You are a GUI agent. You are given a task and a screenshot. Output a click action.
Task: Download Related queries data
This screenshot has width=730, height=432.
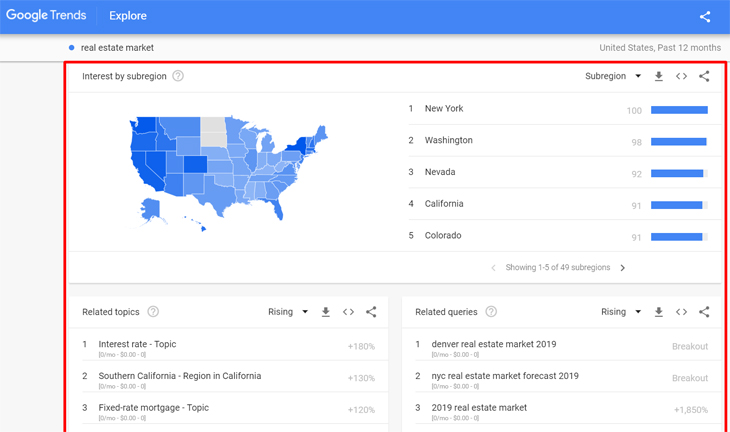click(659, 312)
